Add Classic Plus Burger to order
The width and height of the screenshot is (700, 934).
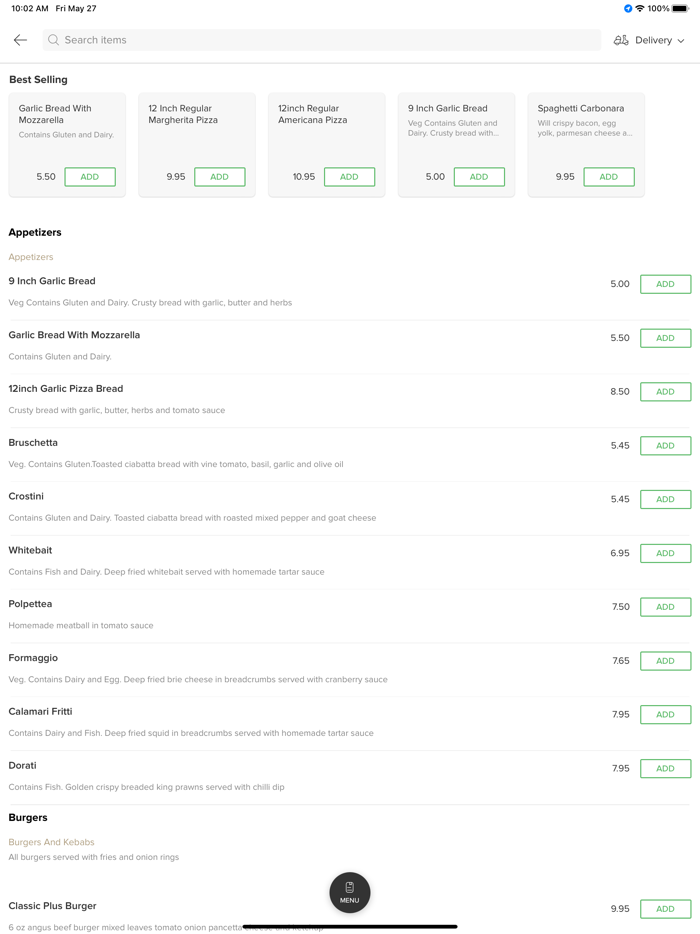665,909
